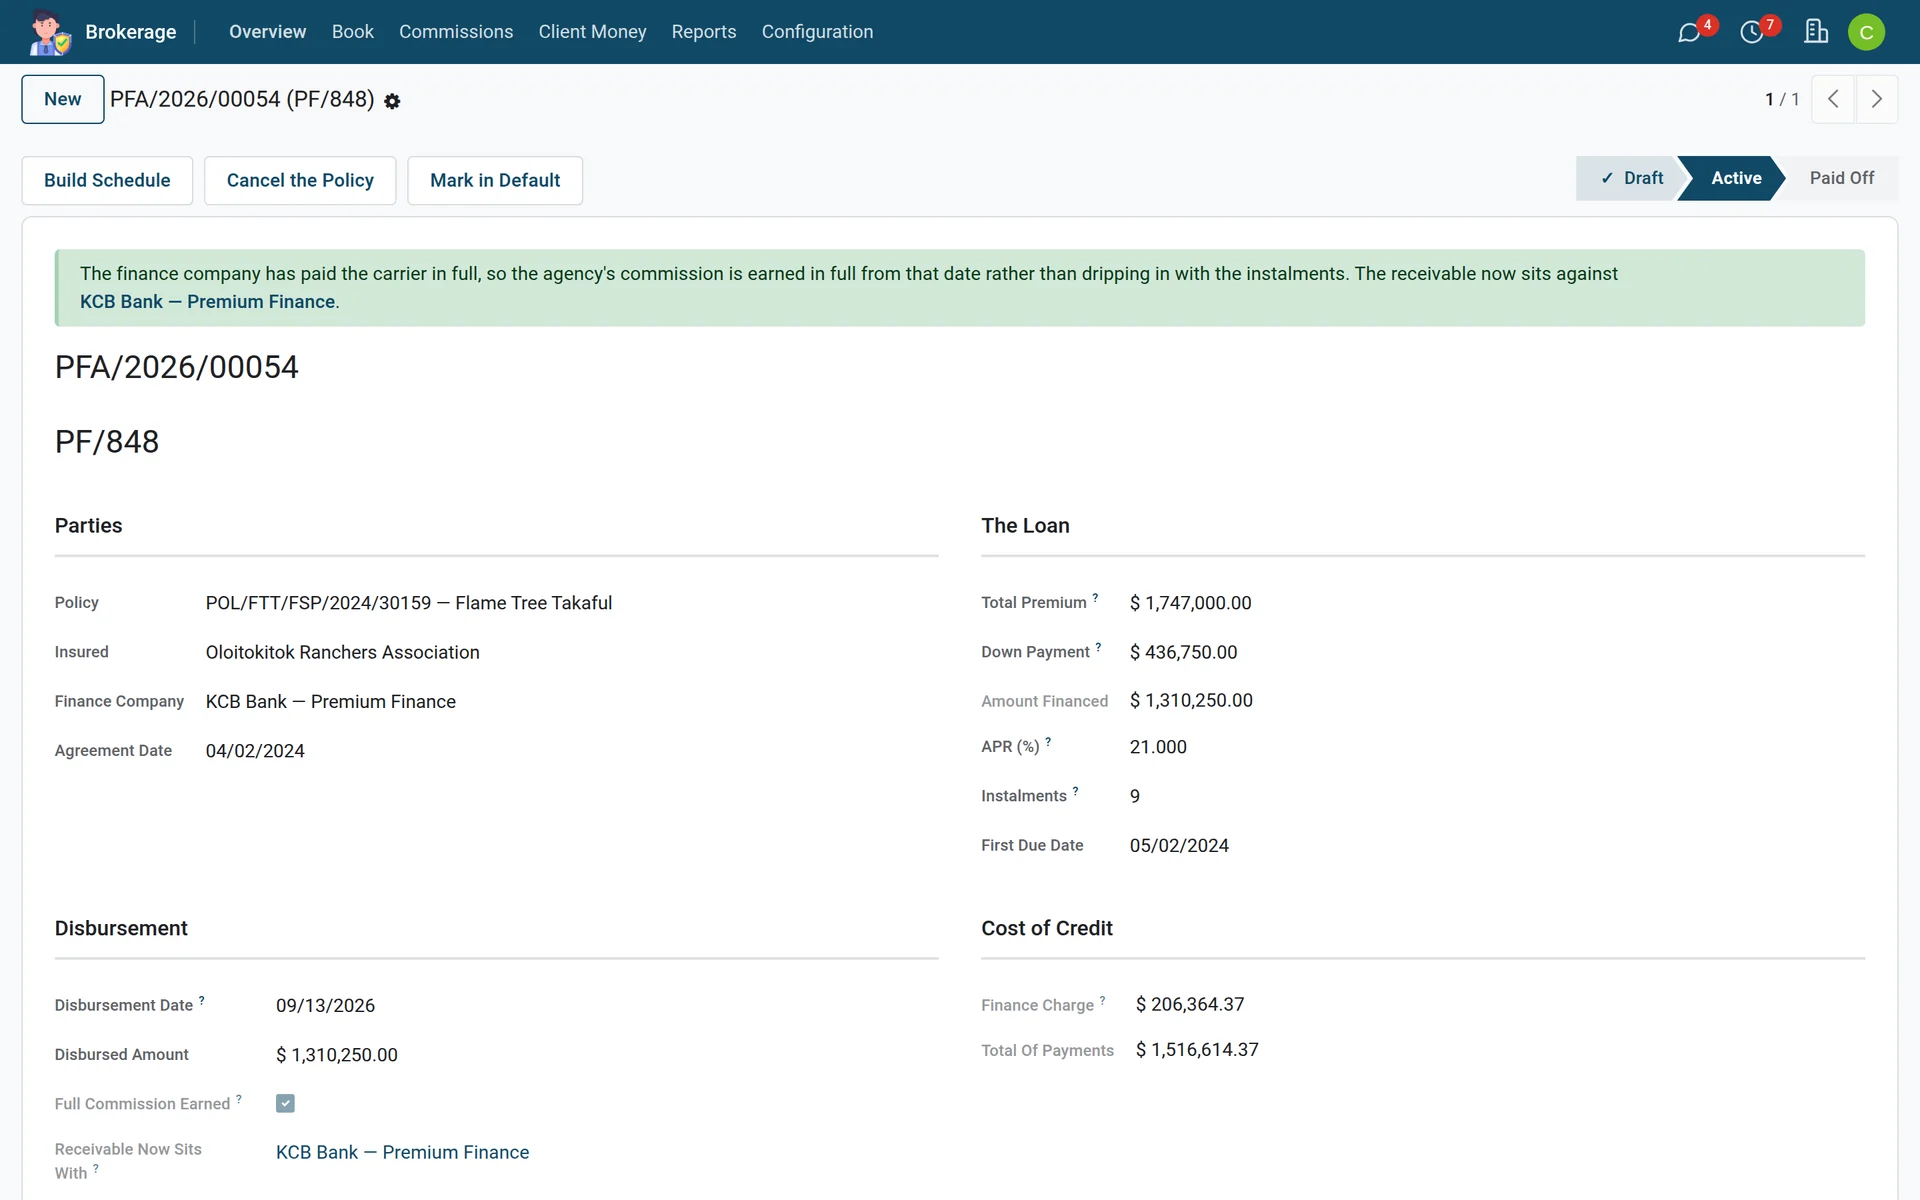
Task: Open the Brokerage app logo icon
Action: click(49, 32)
